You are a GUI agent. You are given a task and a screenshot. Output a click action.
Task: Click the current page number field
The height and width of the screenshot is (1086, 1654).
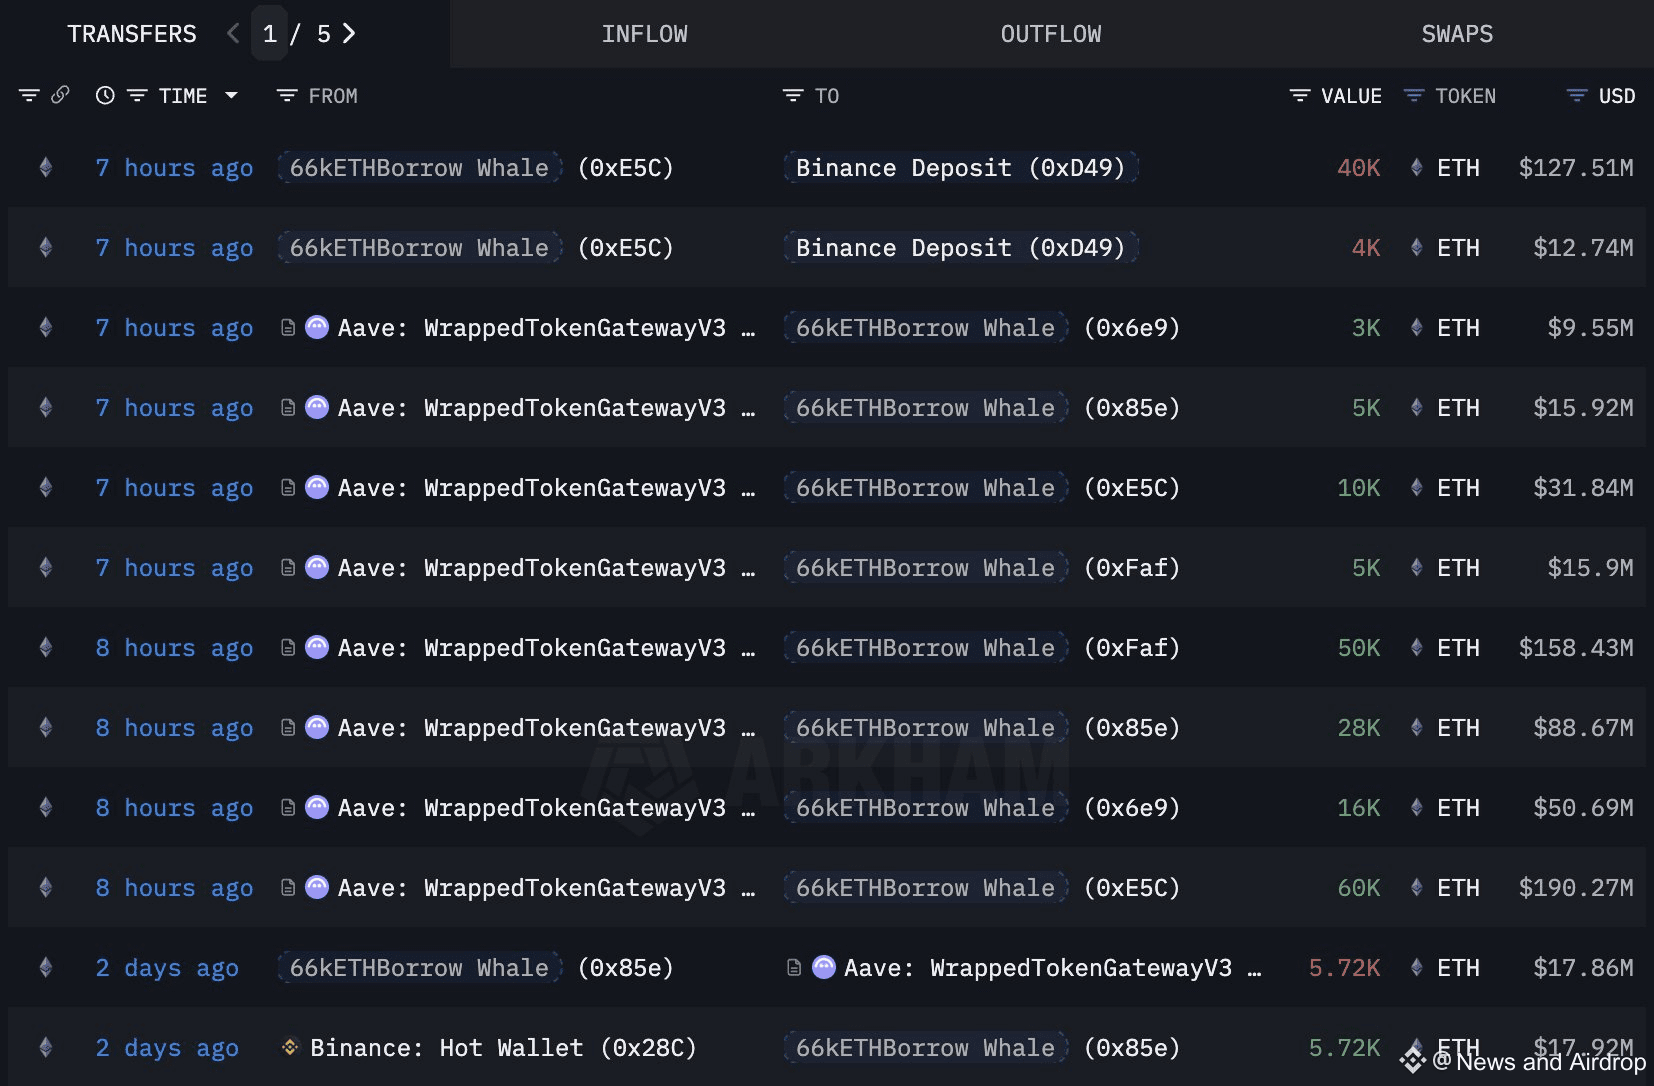[x=270, y=34]
